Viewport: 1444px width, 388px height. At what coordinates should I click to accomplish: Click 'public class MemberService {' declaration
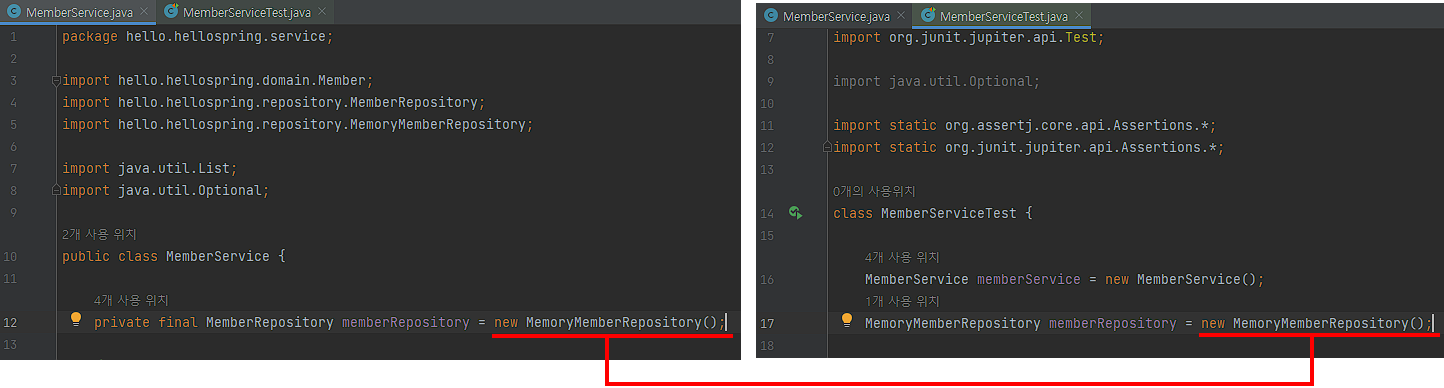173,256
